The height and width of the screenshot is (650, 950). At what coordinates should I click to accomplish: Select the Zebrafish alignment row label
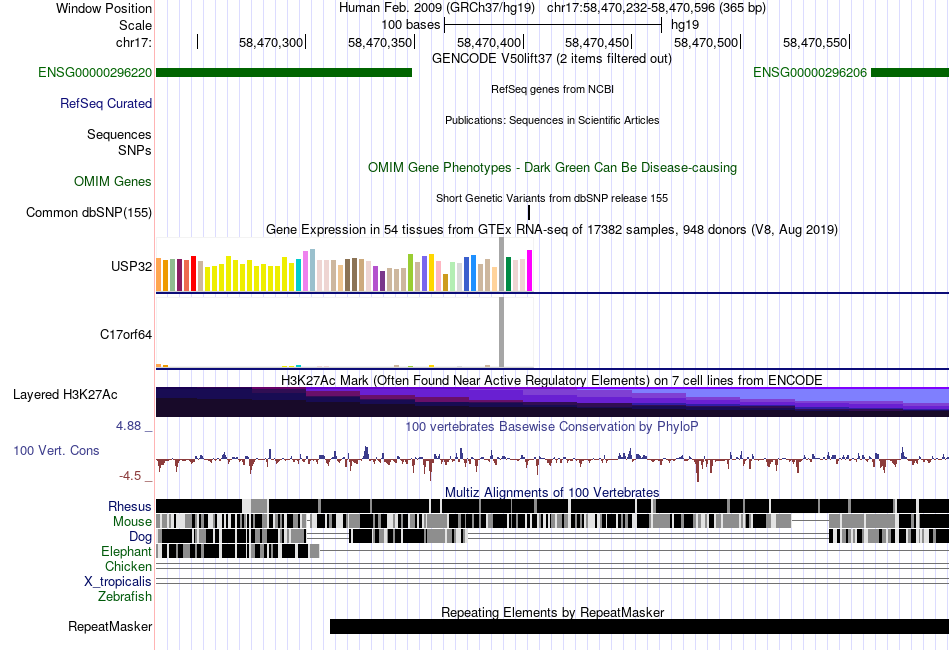(125, 597)
